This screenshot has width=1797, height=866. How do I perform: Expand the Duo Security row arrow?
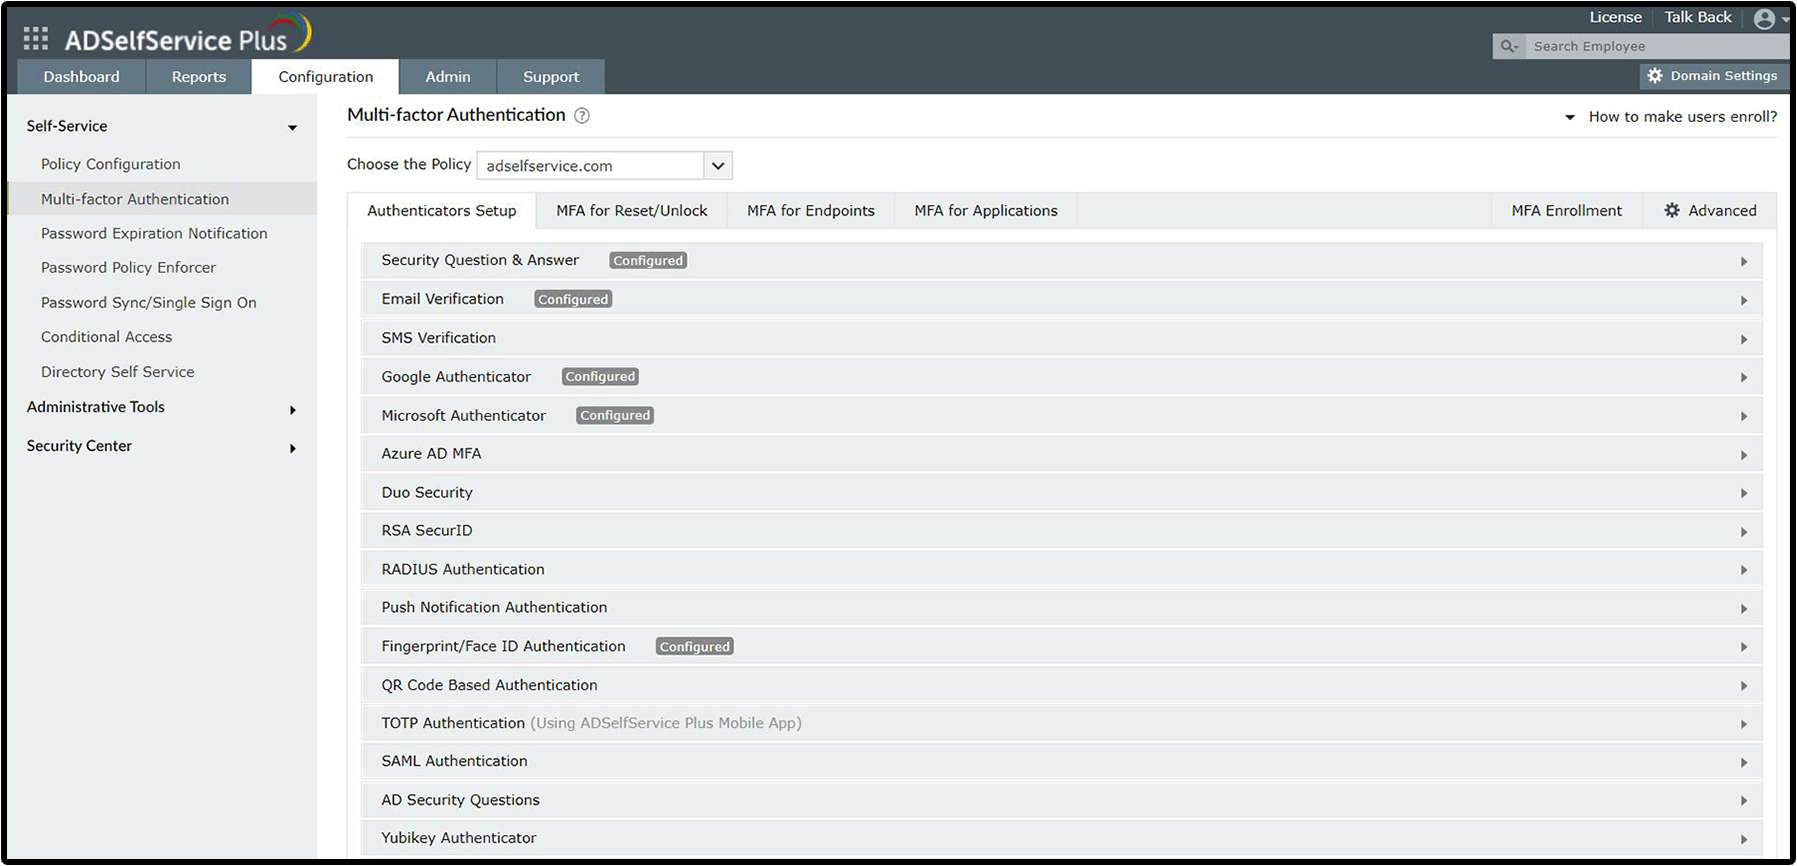1744,494
